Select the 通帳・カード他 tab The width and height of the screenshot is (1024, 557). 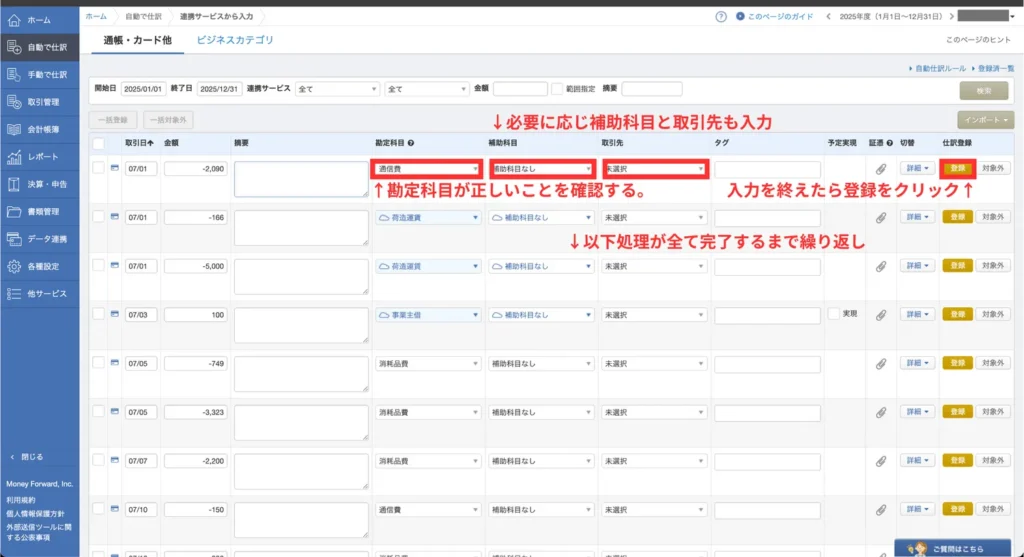coord(138,40)
